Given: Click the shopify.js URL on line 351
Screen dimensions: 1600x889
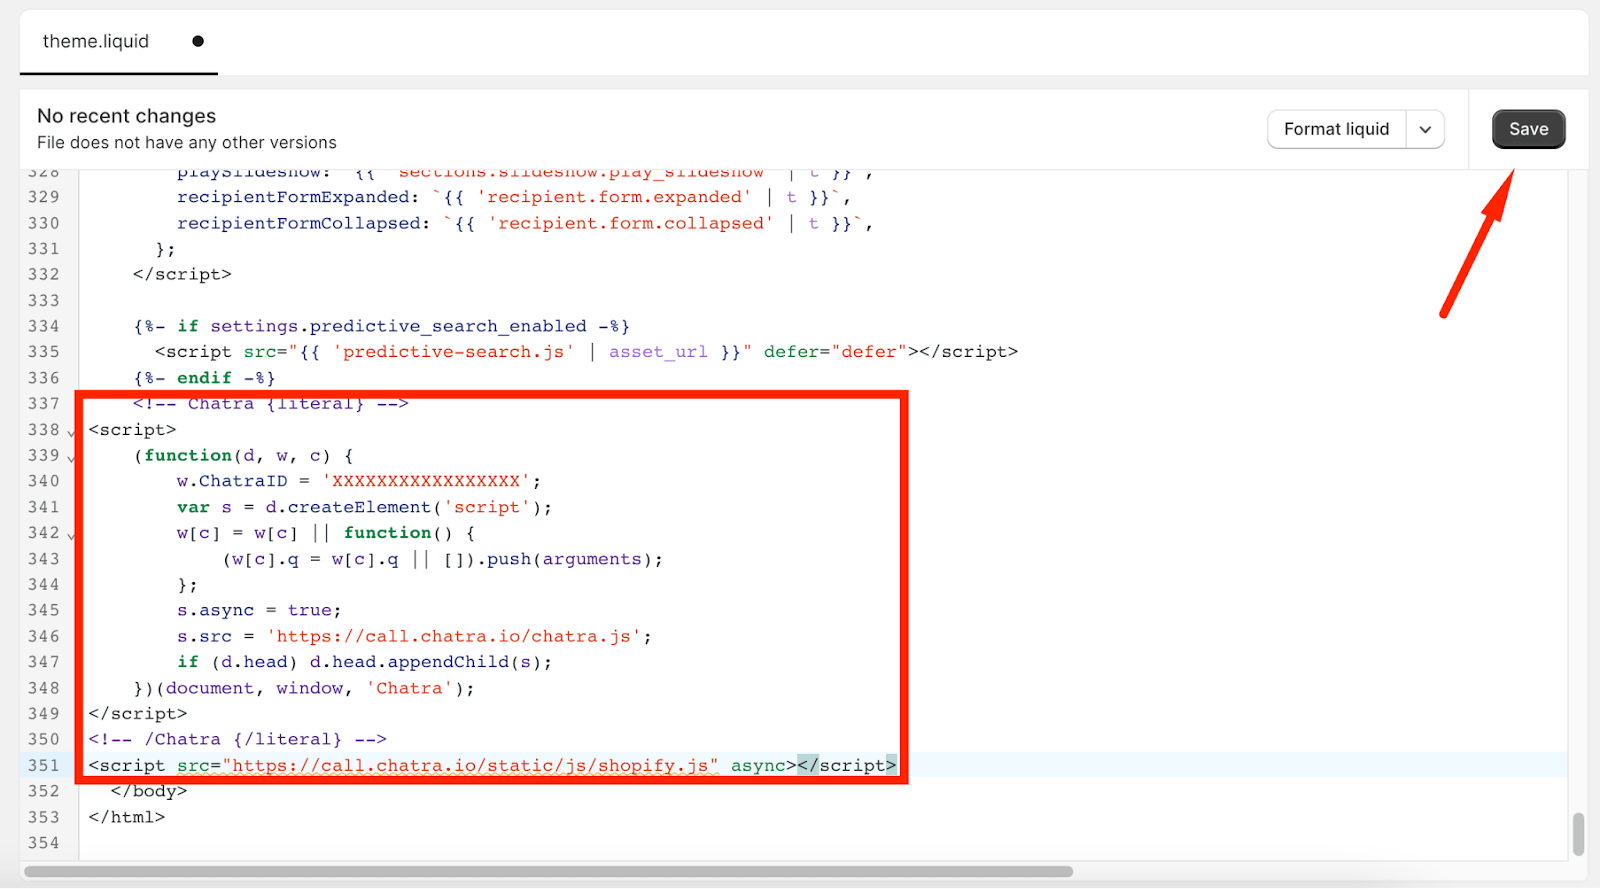Looking at the screenshot, I should [x=470, y=765].
